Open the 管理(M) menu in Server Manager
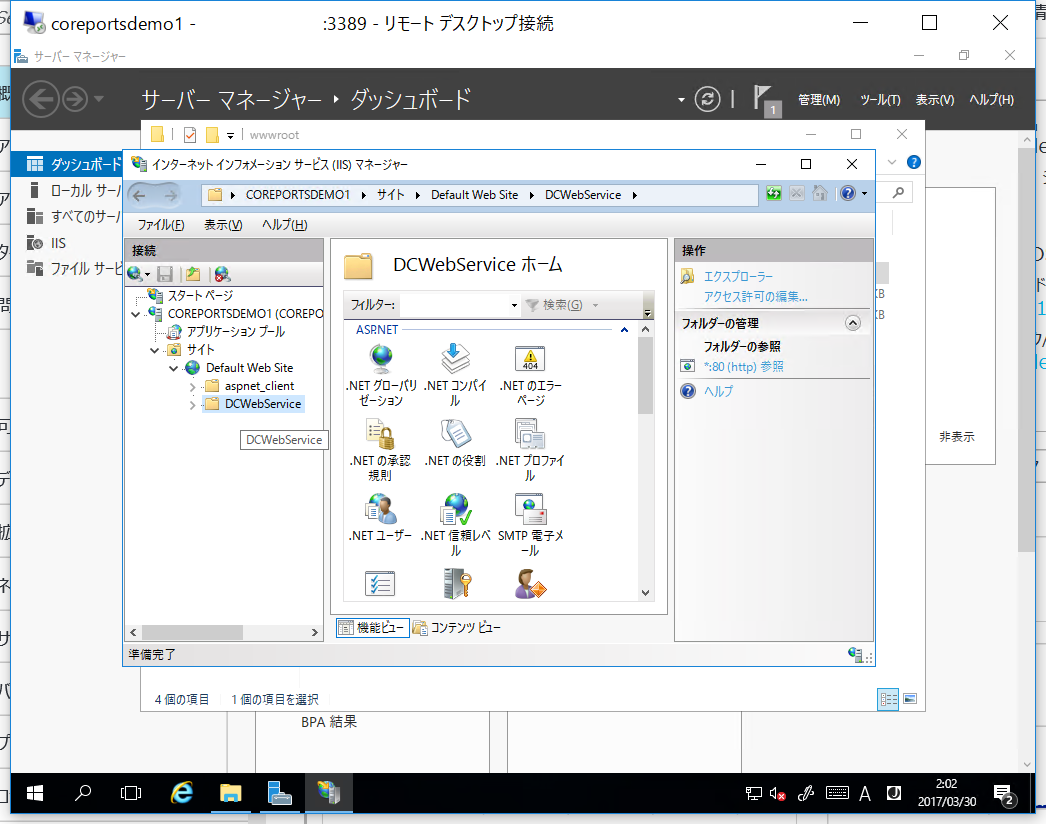 click(x=819, y=99)
